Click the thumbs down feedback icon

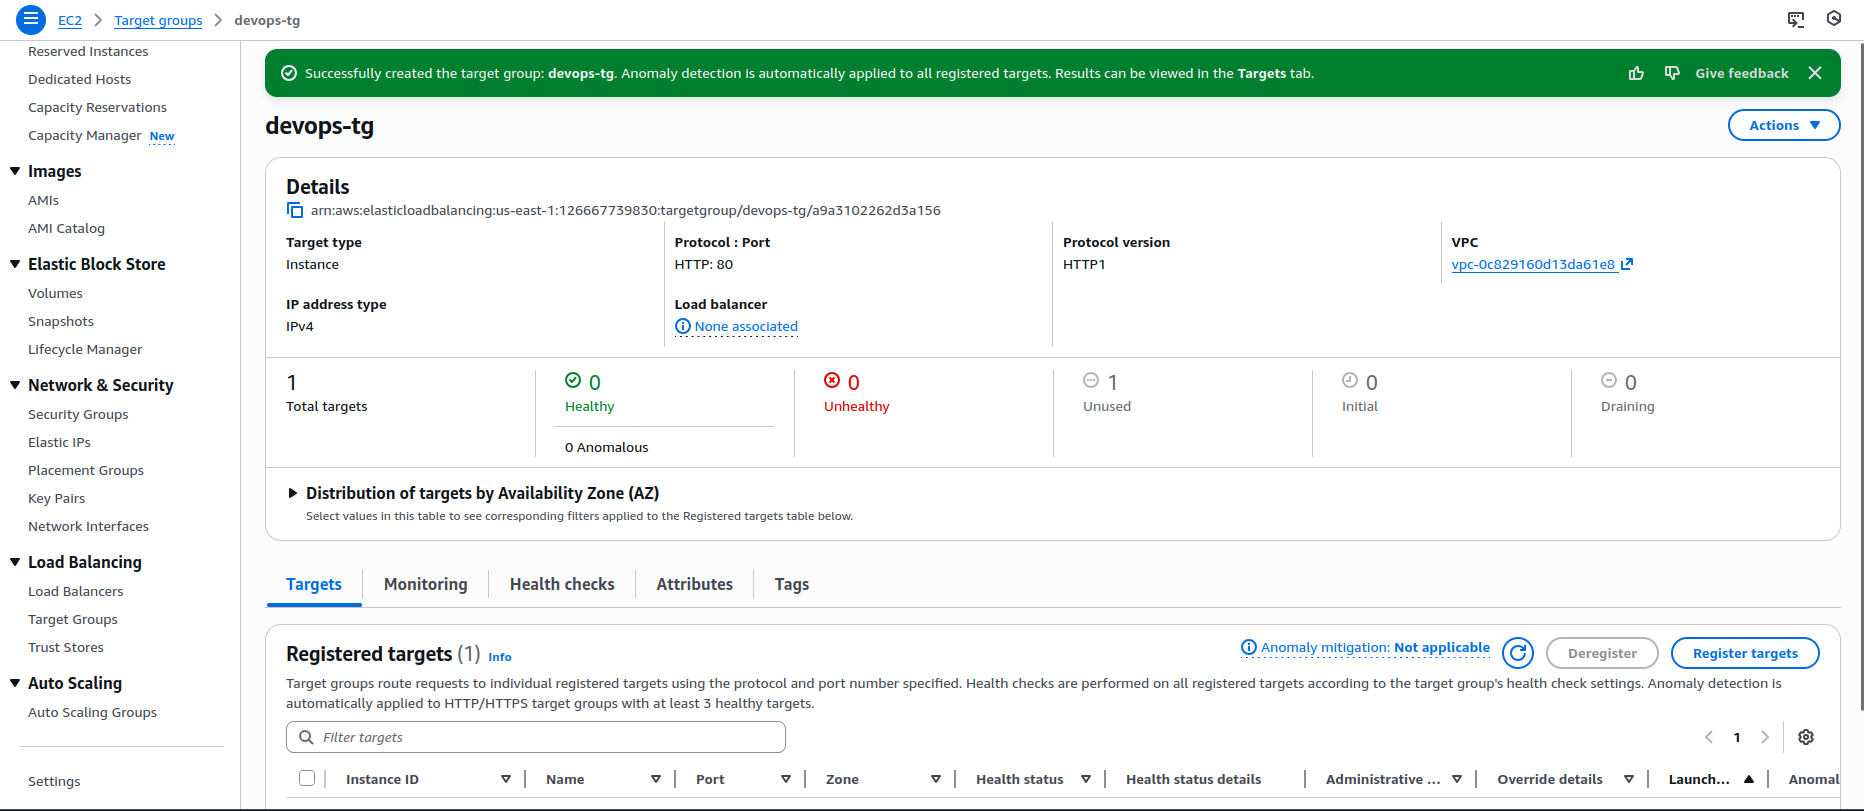[x=1672, y=73]
